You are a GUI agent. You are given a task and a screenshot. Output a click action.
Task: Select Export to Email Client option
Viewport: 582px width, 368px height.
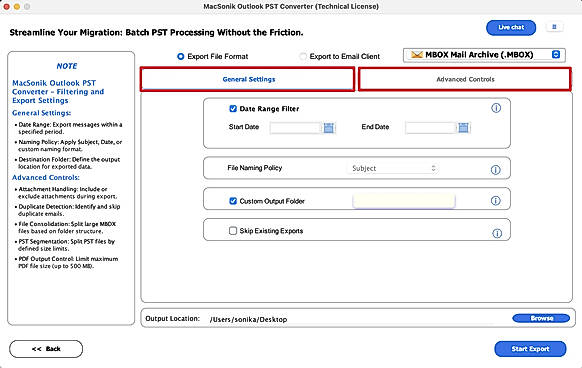pyautogui.click(x=303, y=56)
